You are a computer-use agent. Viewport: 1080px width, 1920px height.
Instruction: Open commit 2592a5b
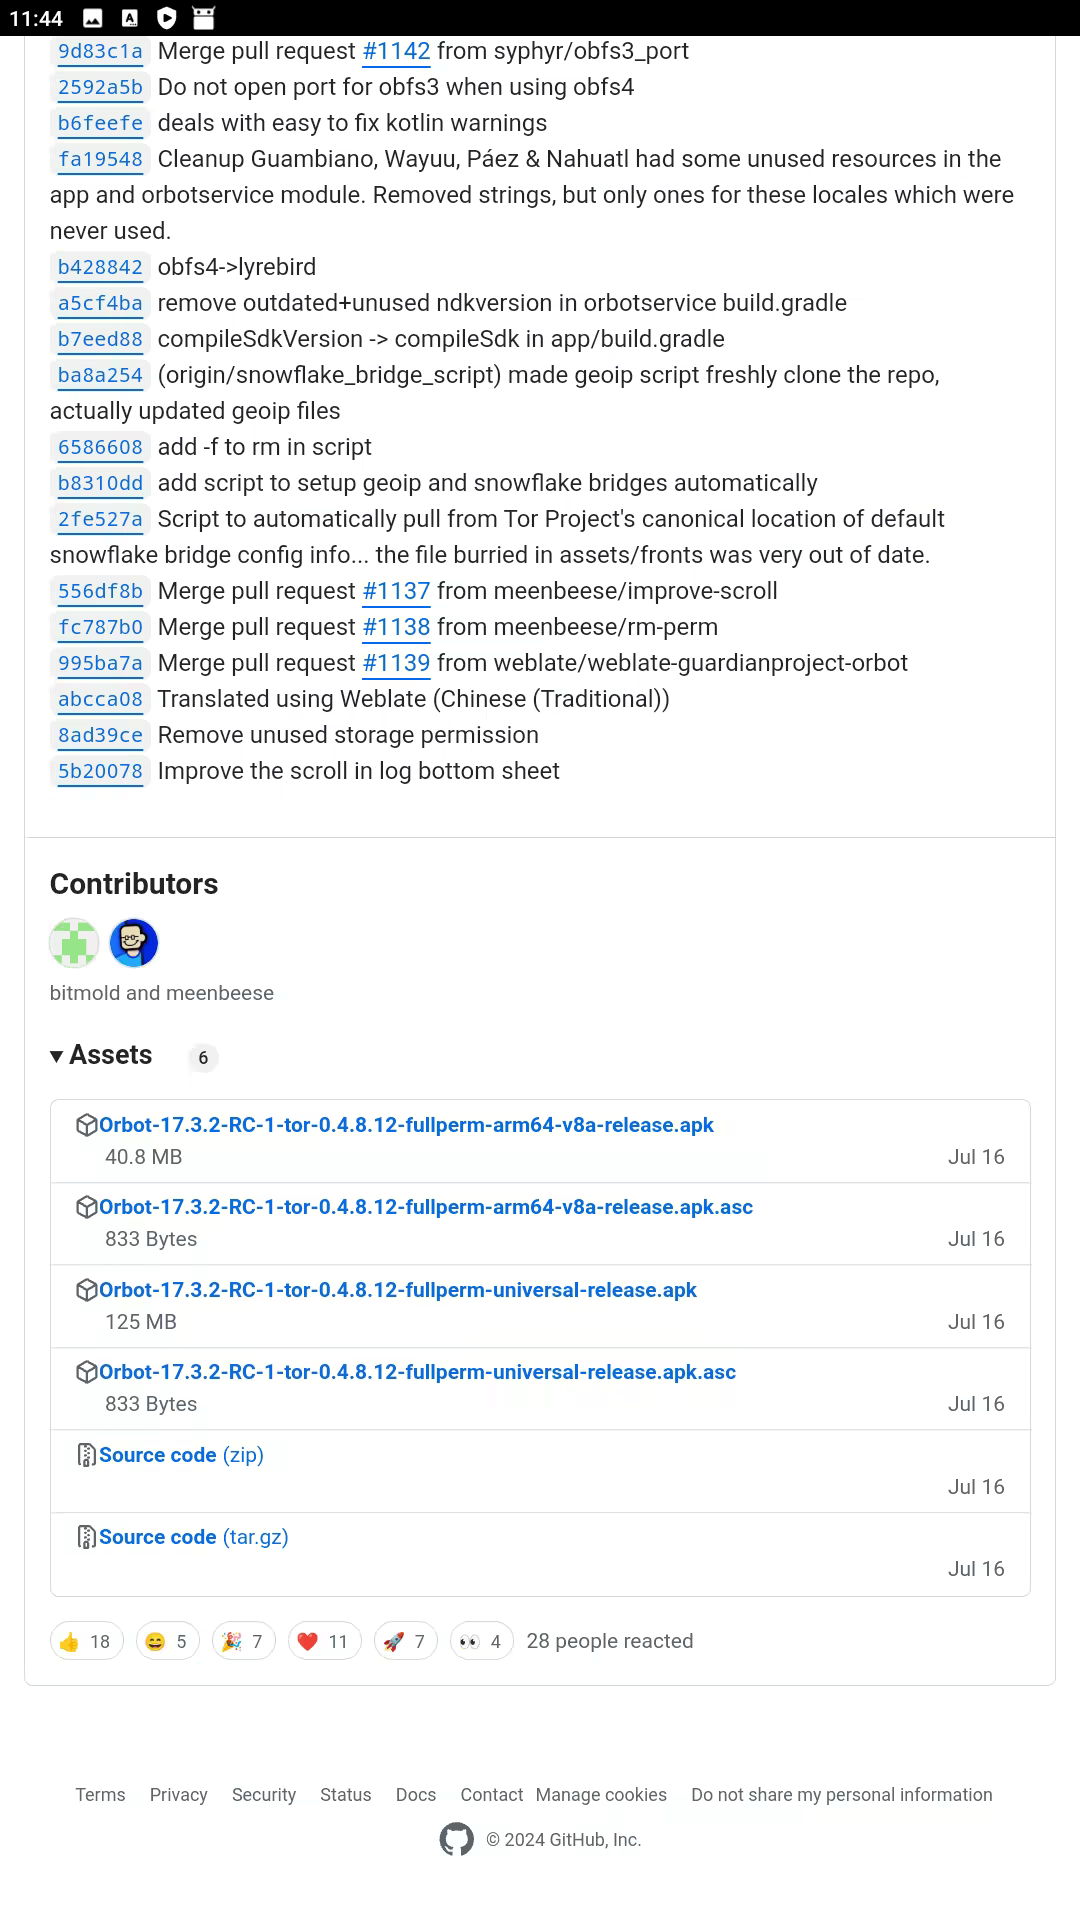click(99, 88)
